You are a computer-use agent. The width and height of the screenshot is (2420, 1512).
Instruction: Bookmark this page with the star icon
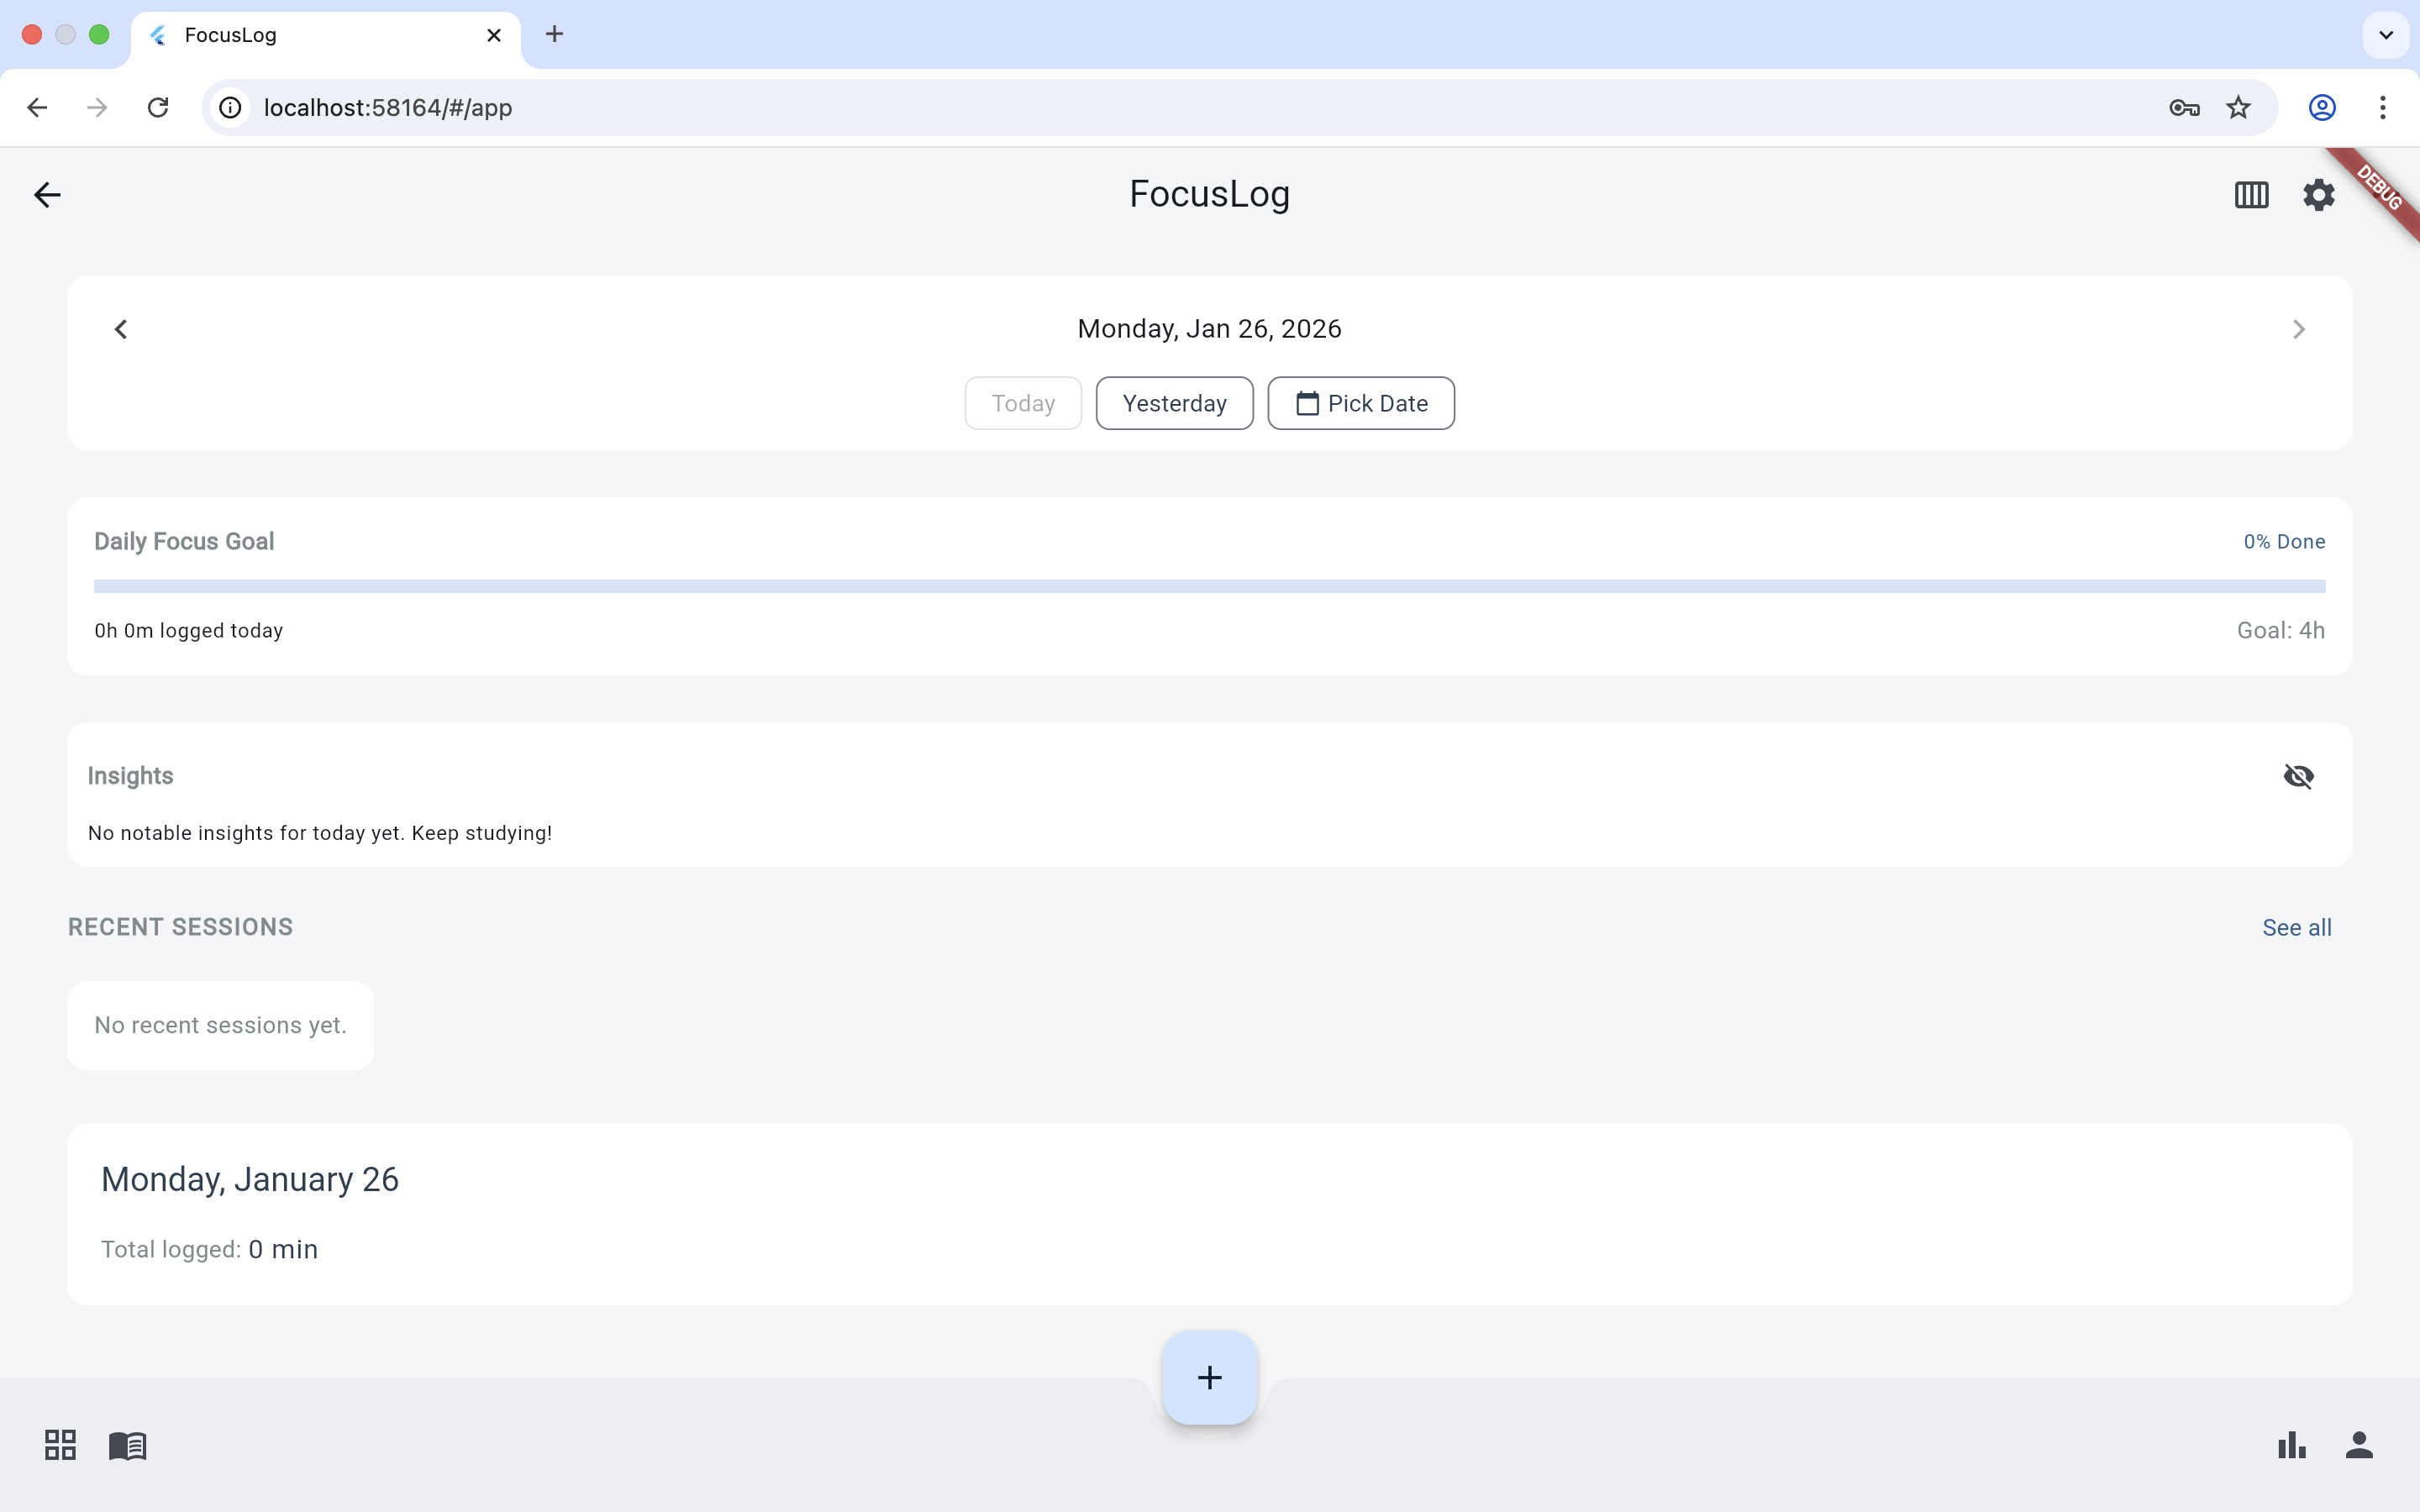(x=2238, y=107)
